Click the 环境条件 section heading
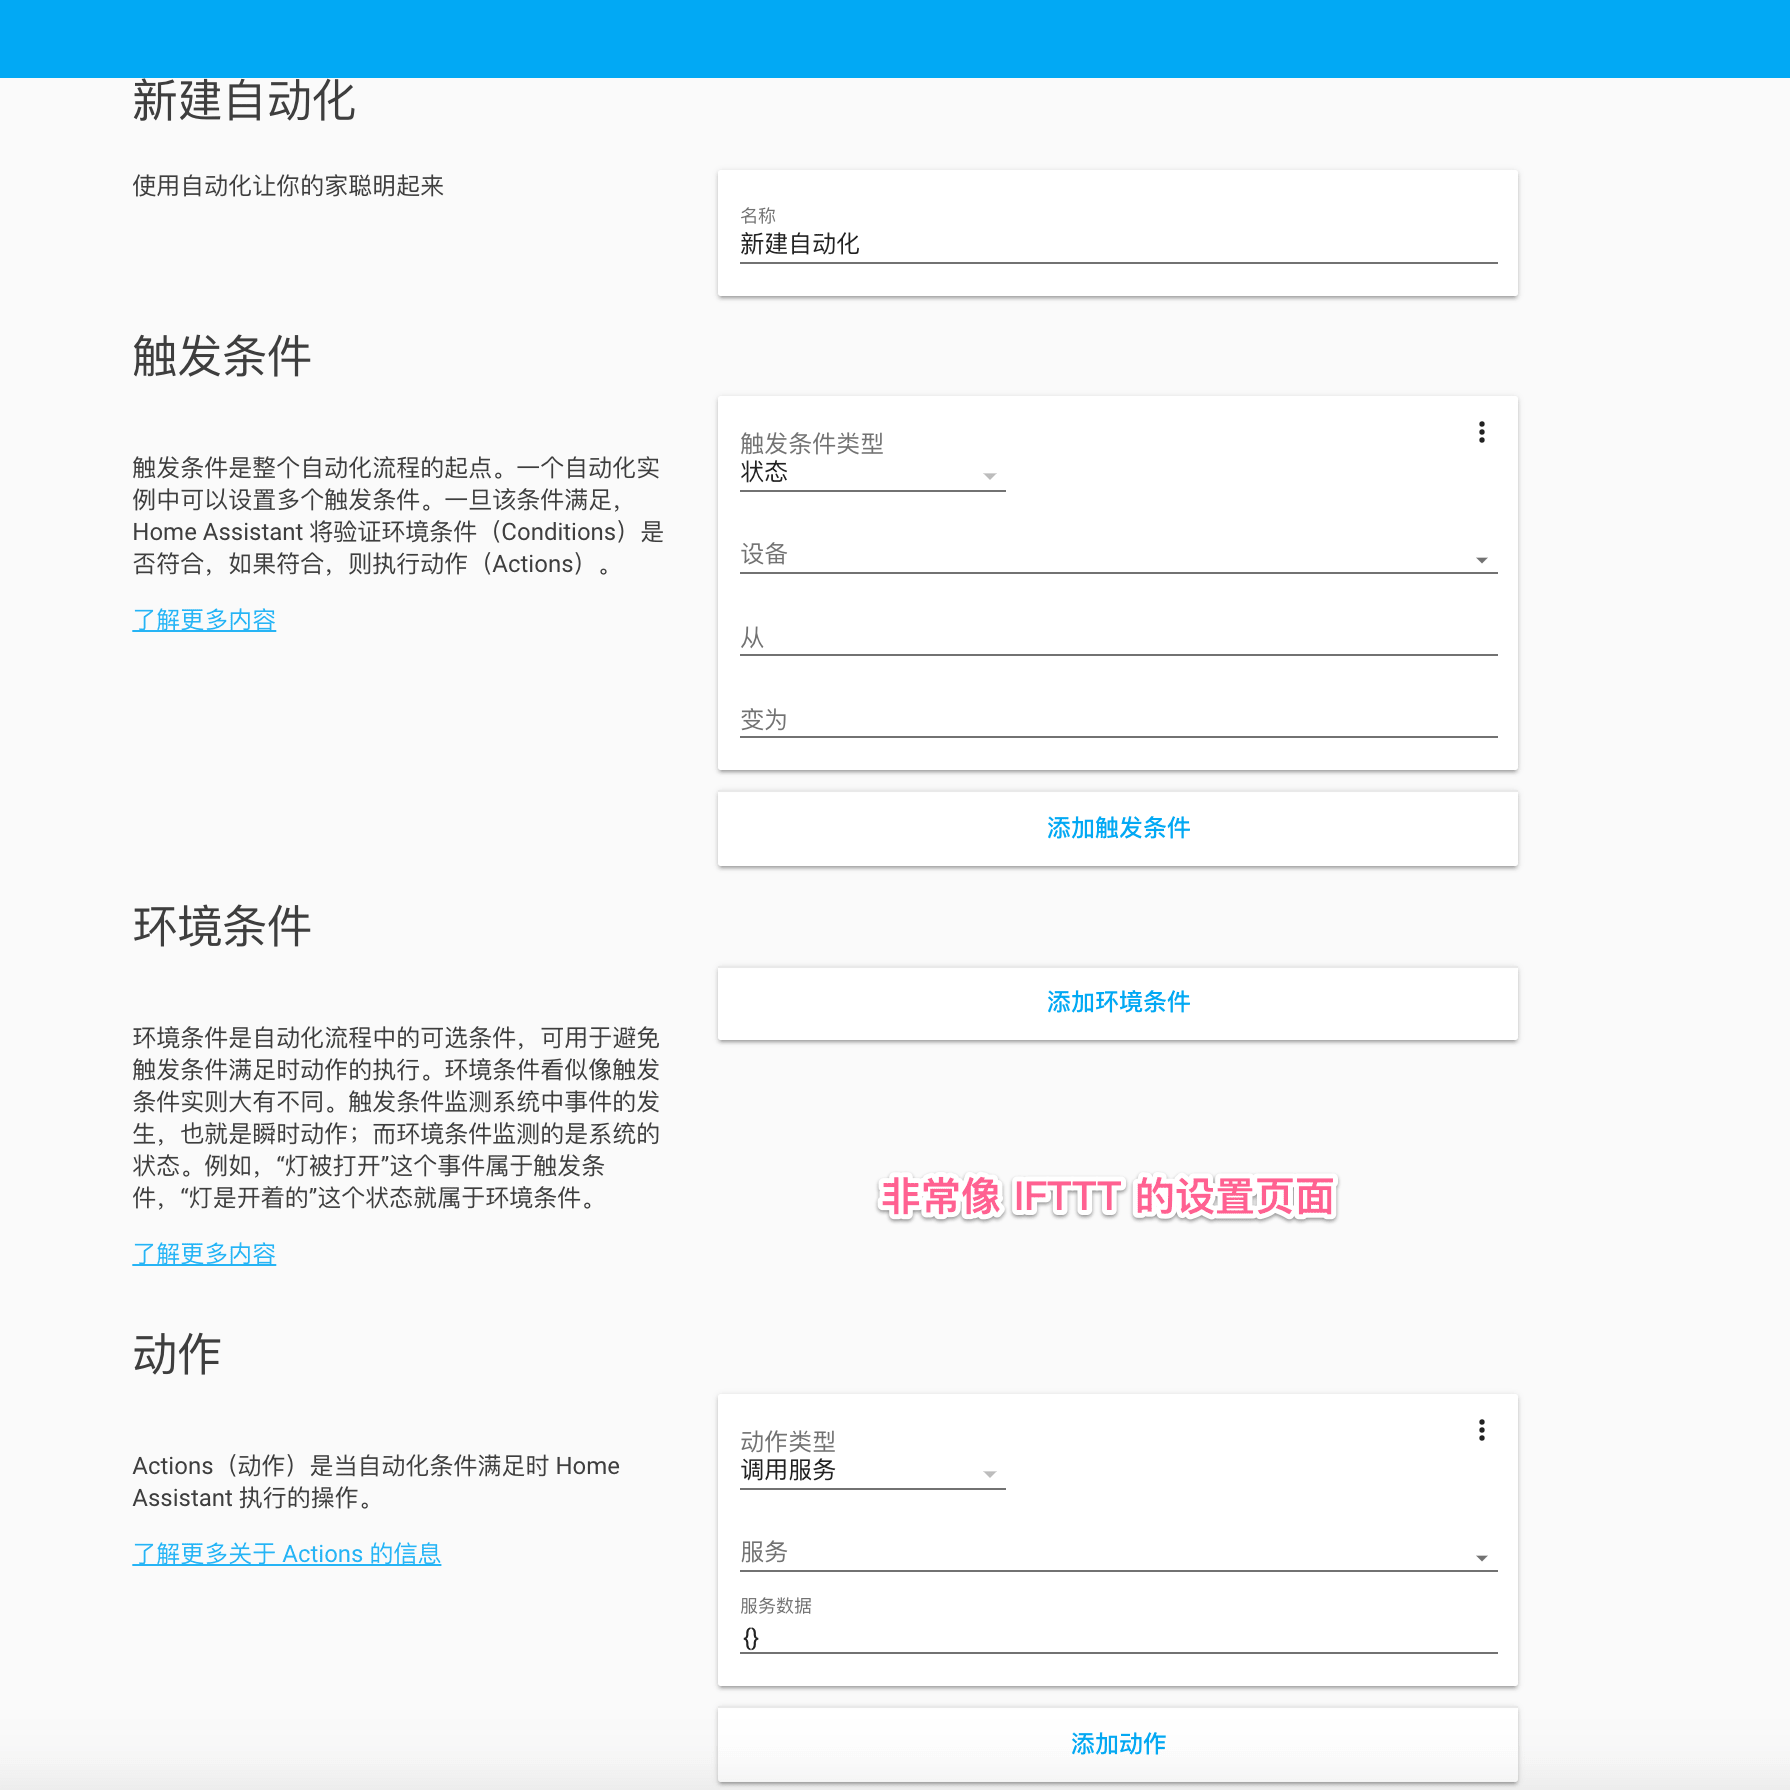Viewport: 1790px width, 1790px height. (222, 927)
